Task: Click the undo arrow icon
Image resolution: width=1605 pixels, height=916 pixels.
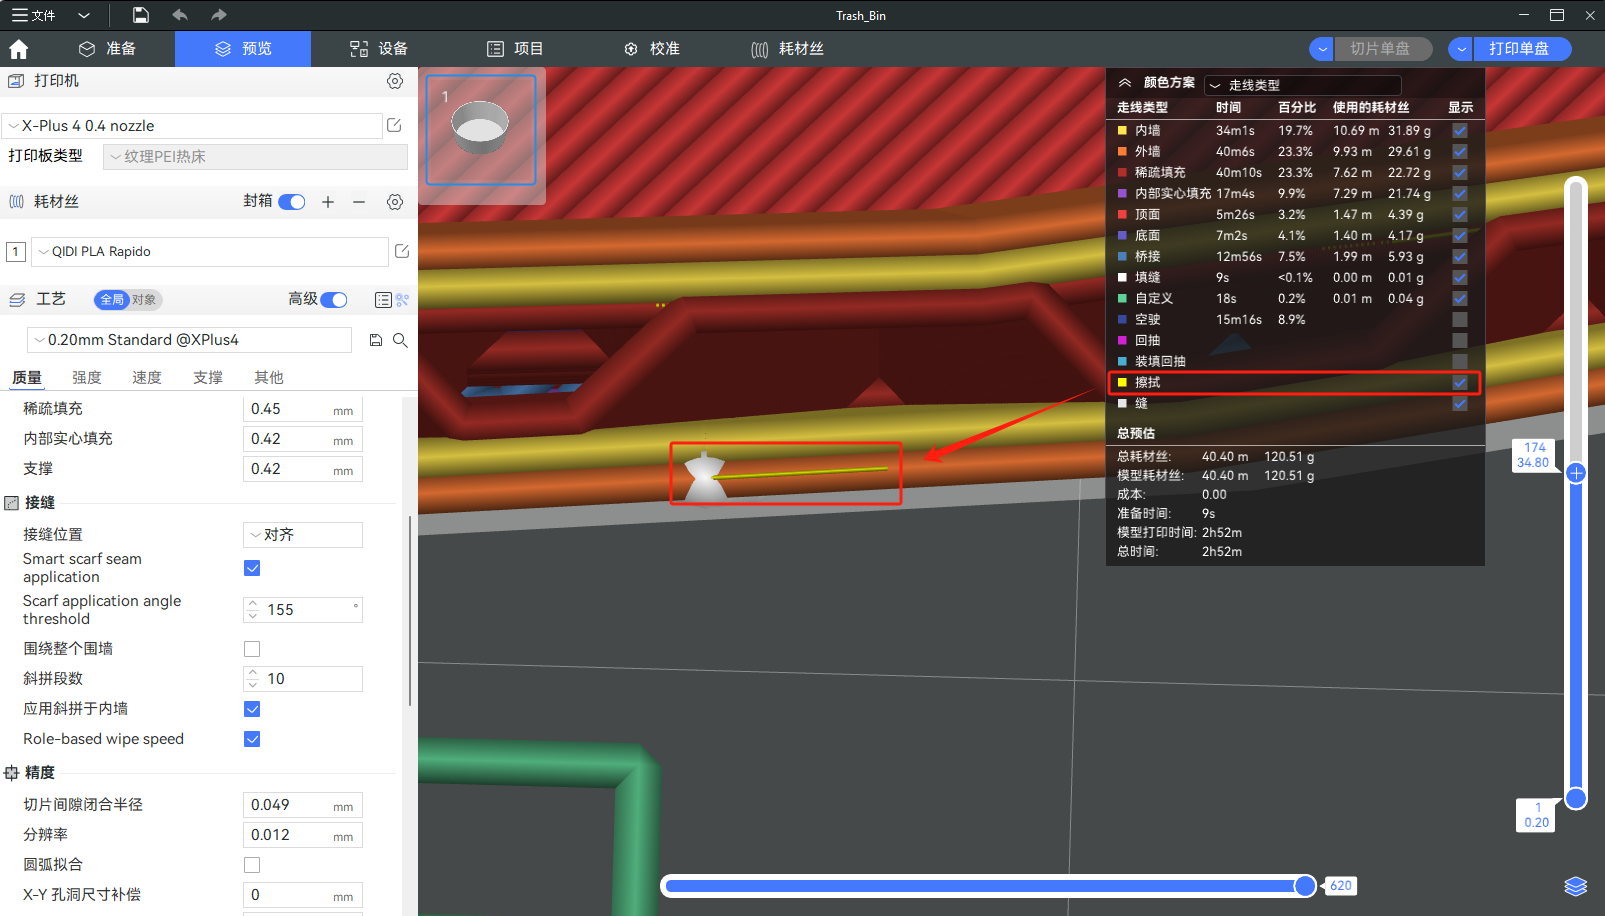Action: (x=180, y=15)
